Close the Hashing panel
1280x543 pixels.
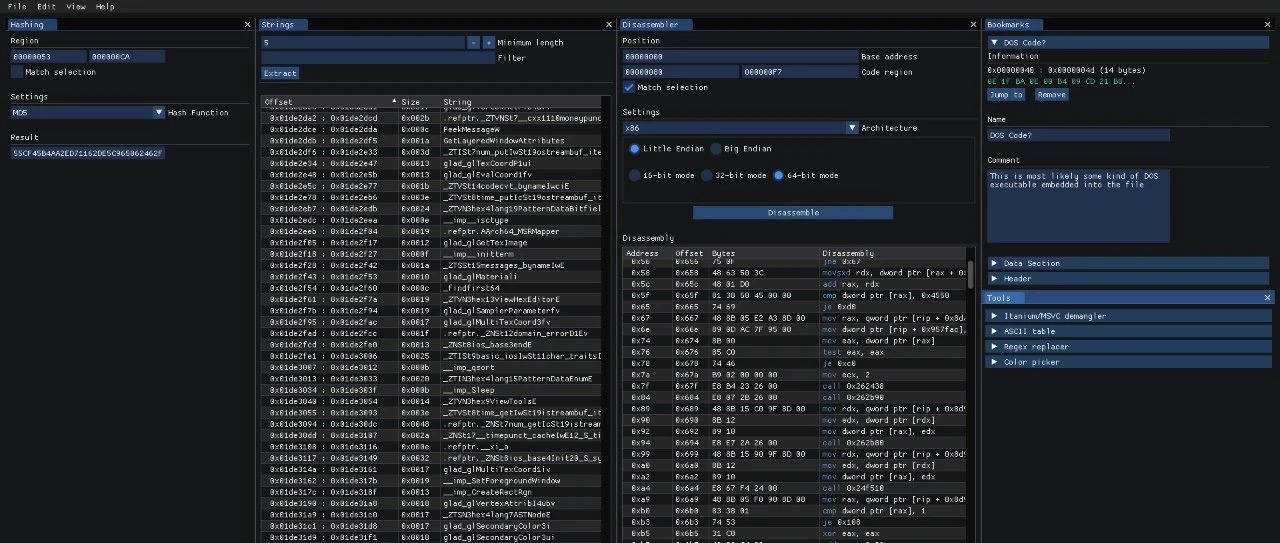coord(247,25)
